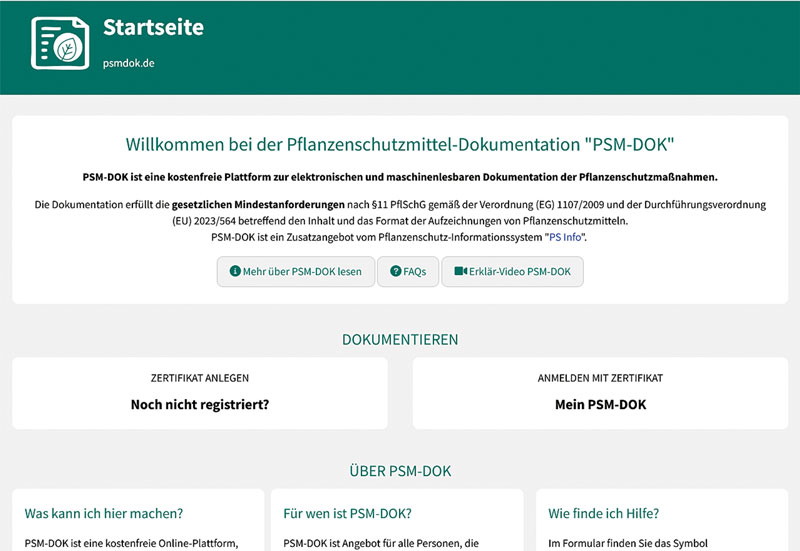Click the question mark icon in the FAQs button
Screen dimensions: 800x551
click(395, 271)
